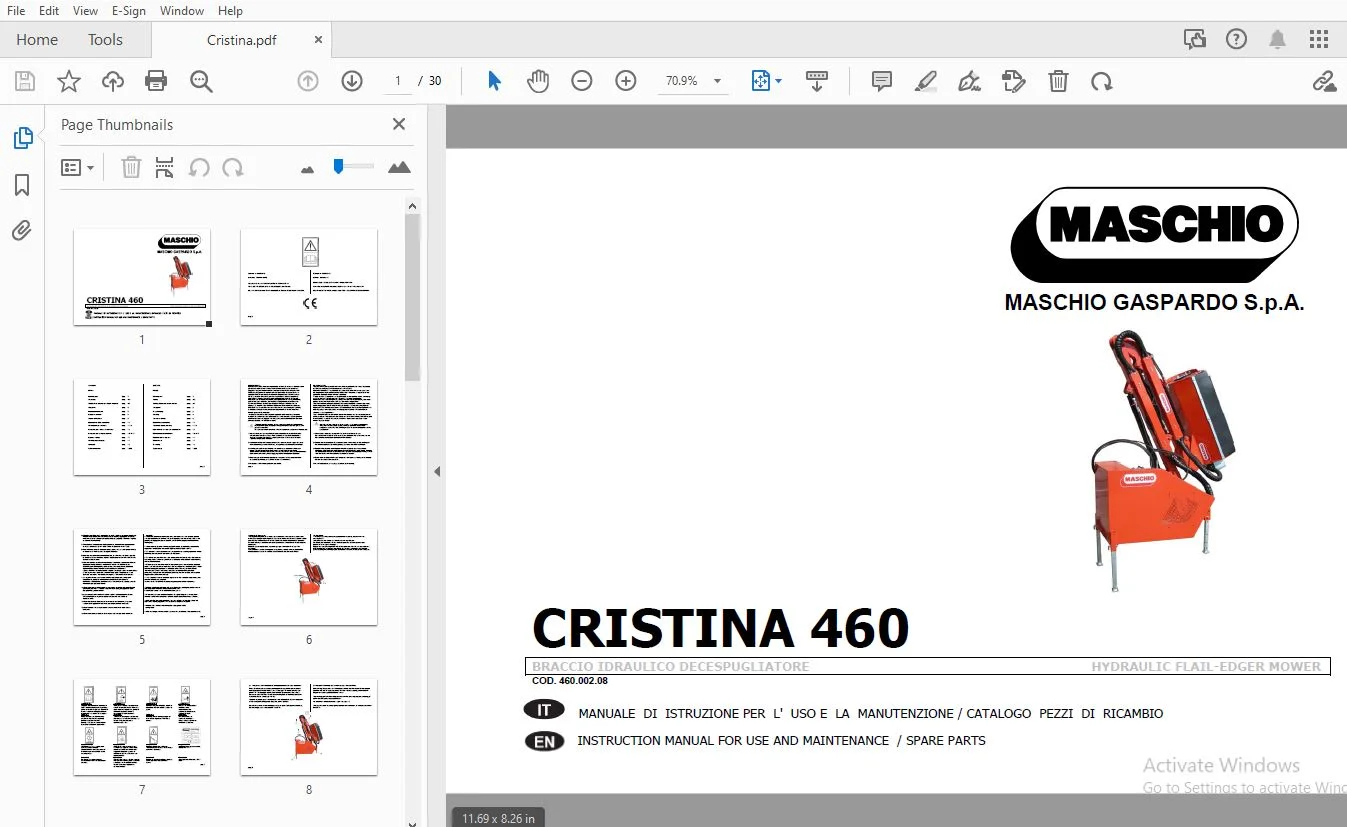The height and width of the screenshot is (827, 1347).
Task: Open the thumbnail options menu dropdown
Action: [77, 168]
